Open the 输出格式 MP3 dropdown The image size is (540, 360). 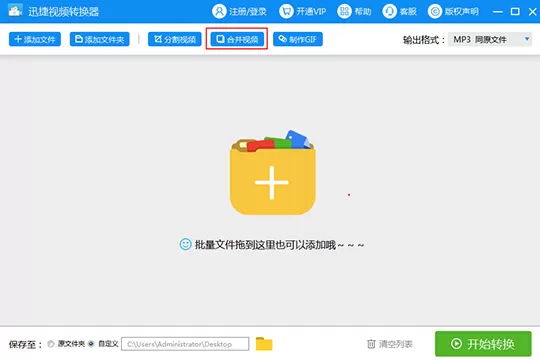[x=490, y=39]
